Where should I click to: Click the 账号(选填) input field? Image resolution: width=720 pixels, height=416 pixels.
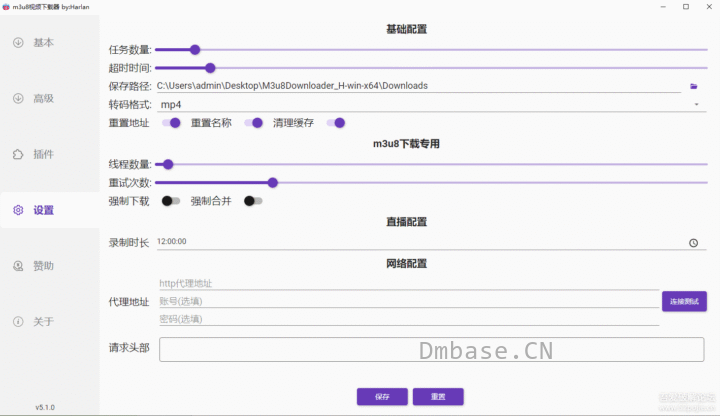409,301
